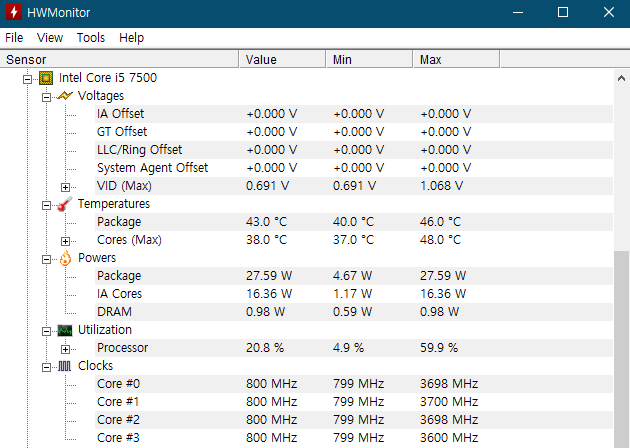Select the System Agent Offset row
This screenshot has width=630, height=448.
tap(354, 168)
